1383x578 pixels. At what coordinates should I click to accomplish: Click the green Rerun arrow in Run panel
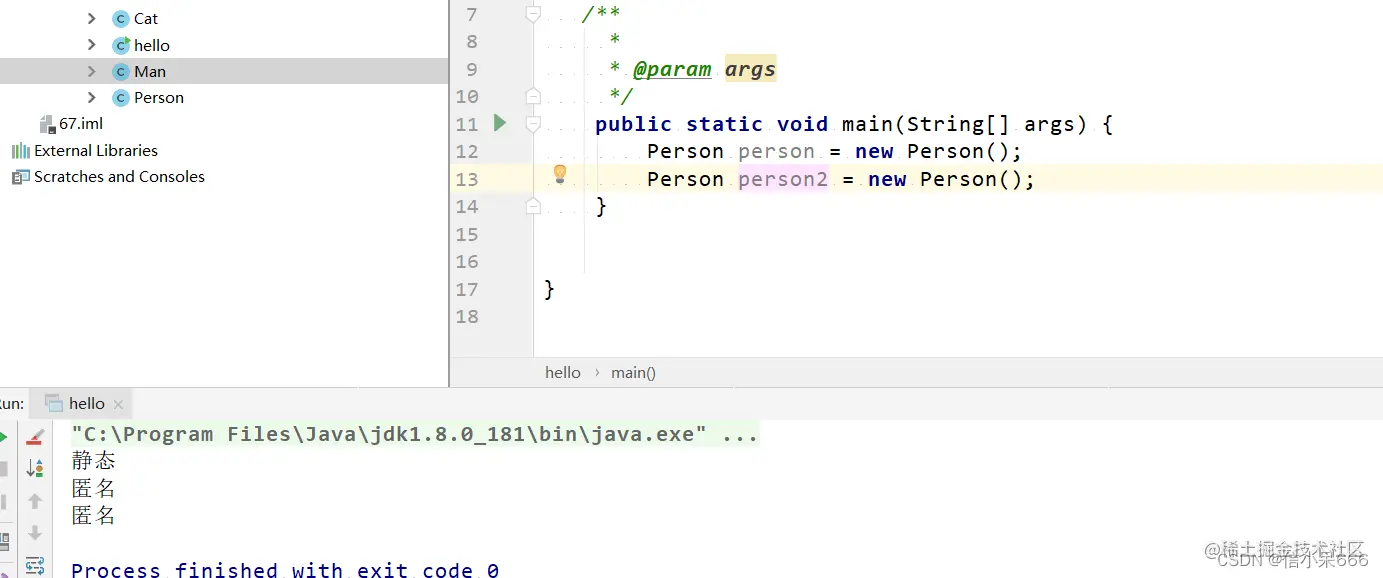click(x=4, y=437)
